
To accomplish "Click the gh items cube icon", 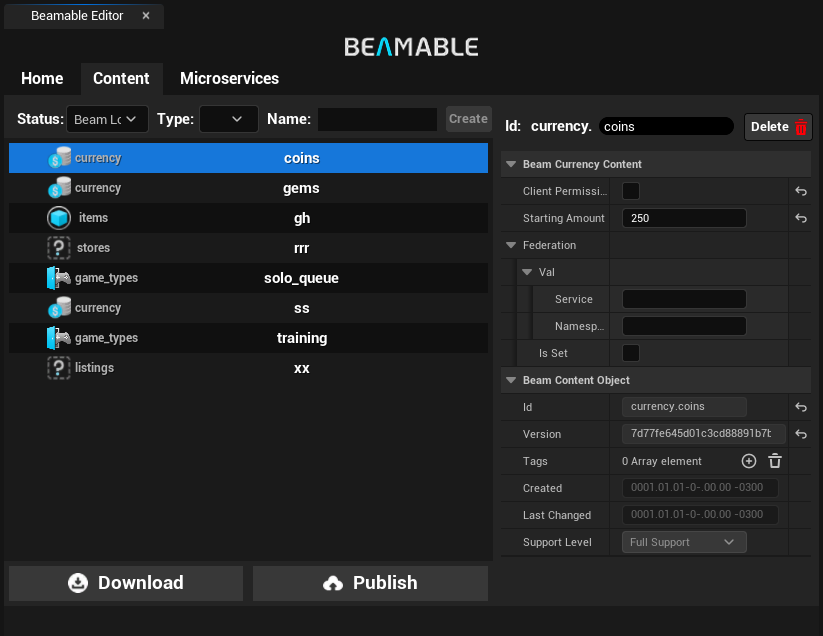I will (x=59, y=218).
